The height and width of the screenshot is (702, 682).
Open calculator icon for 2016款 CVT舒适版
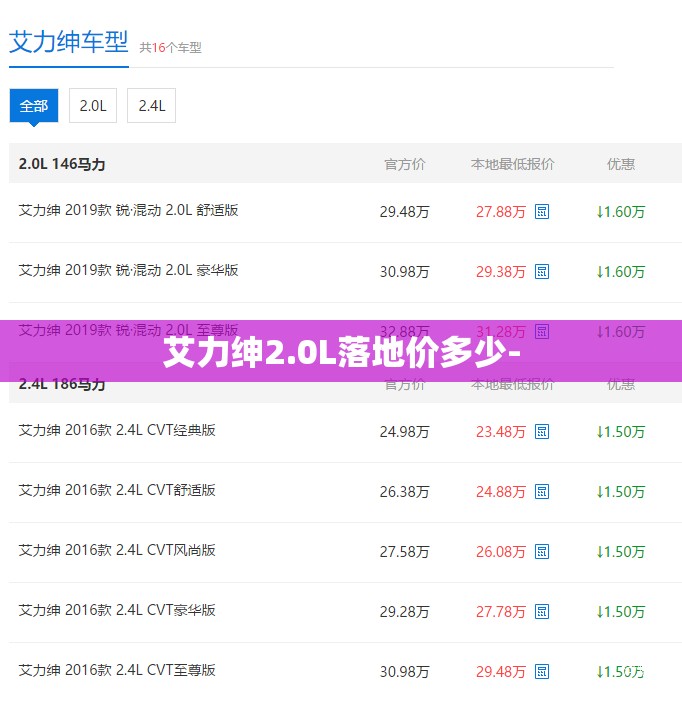tap(542, 492)
